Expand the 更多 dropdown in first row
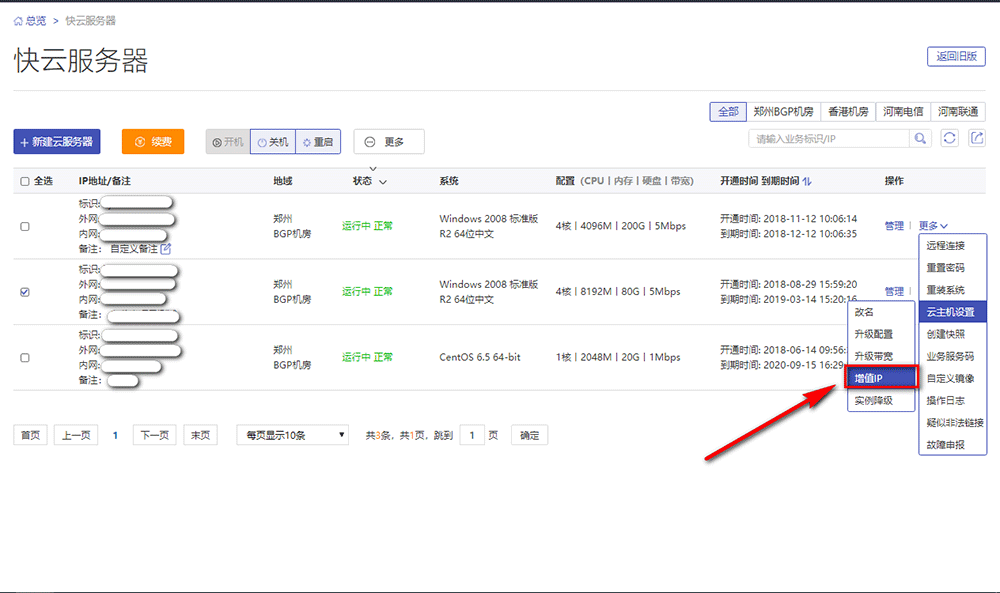Image resolution: width=1000 pixels, height=593 pixels. pos(933,226)
